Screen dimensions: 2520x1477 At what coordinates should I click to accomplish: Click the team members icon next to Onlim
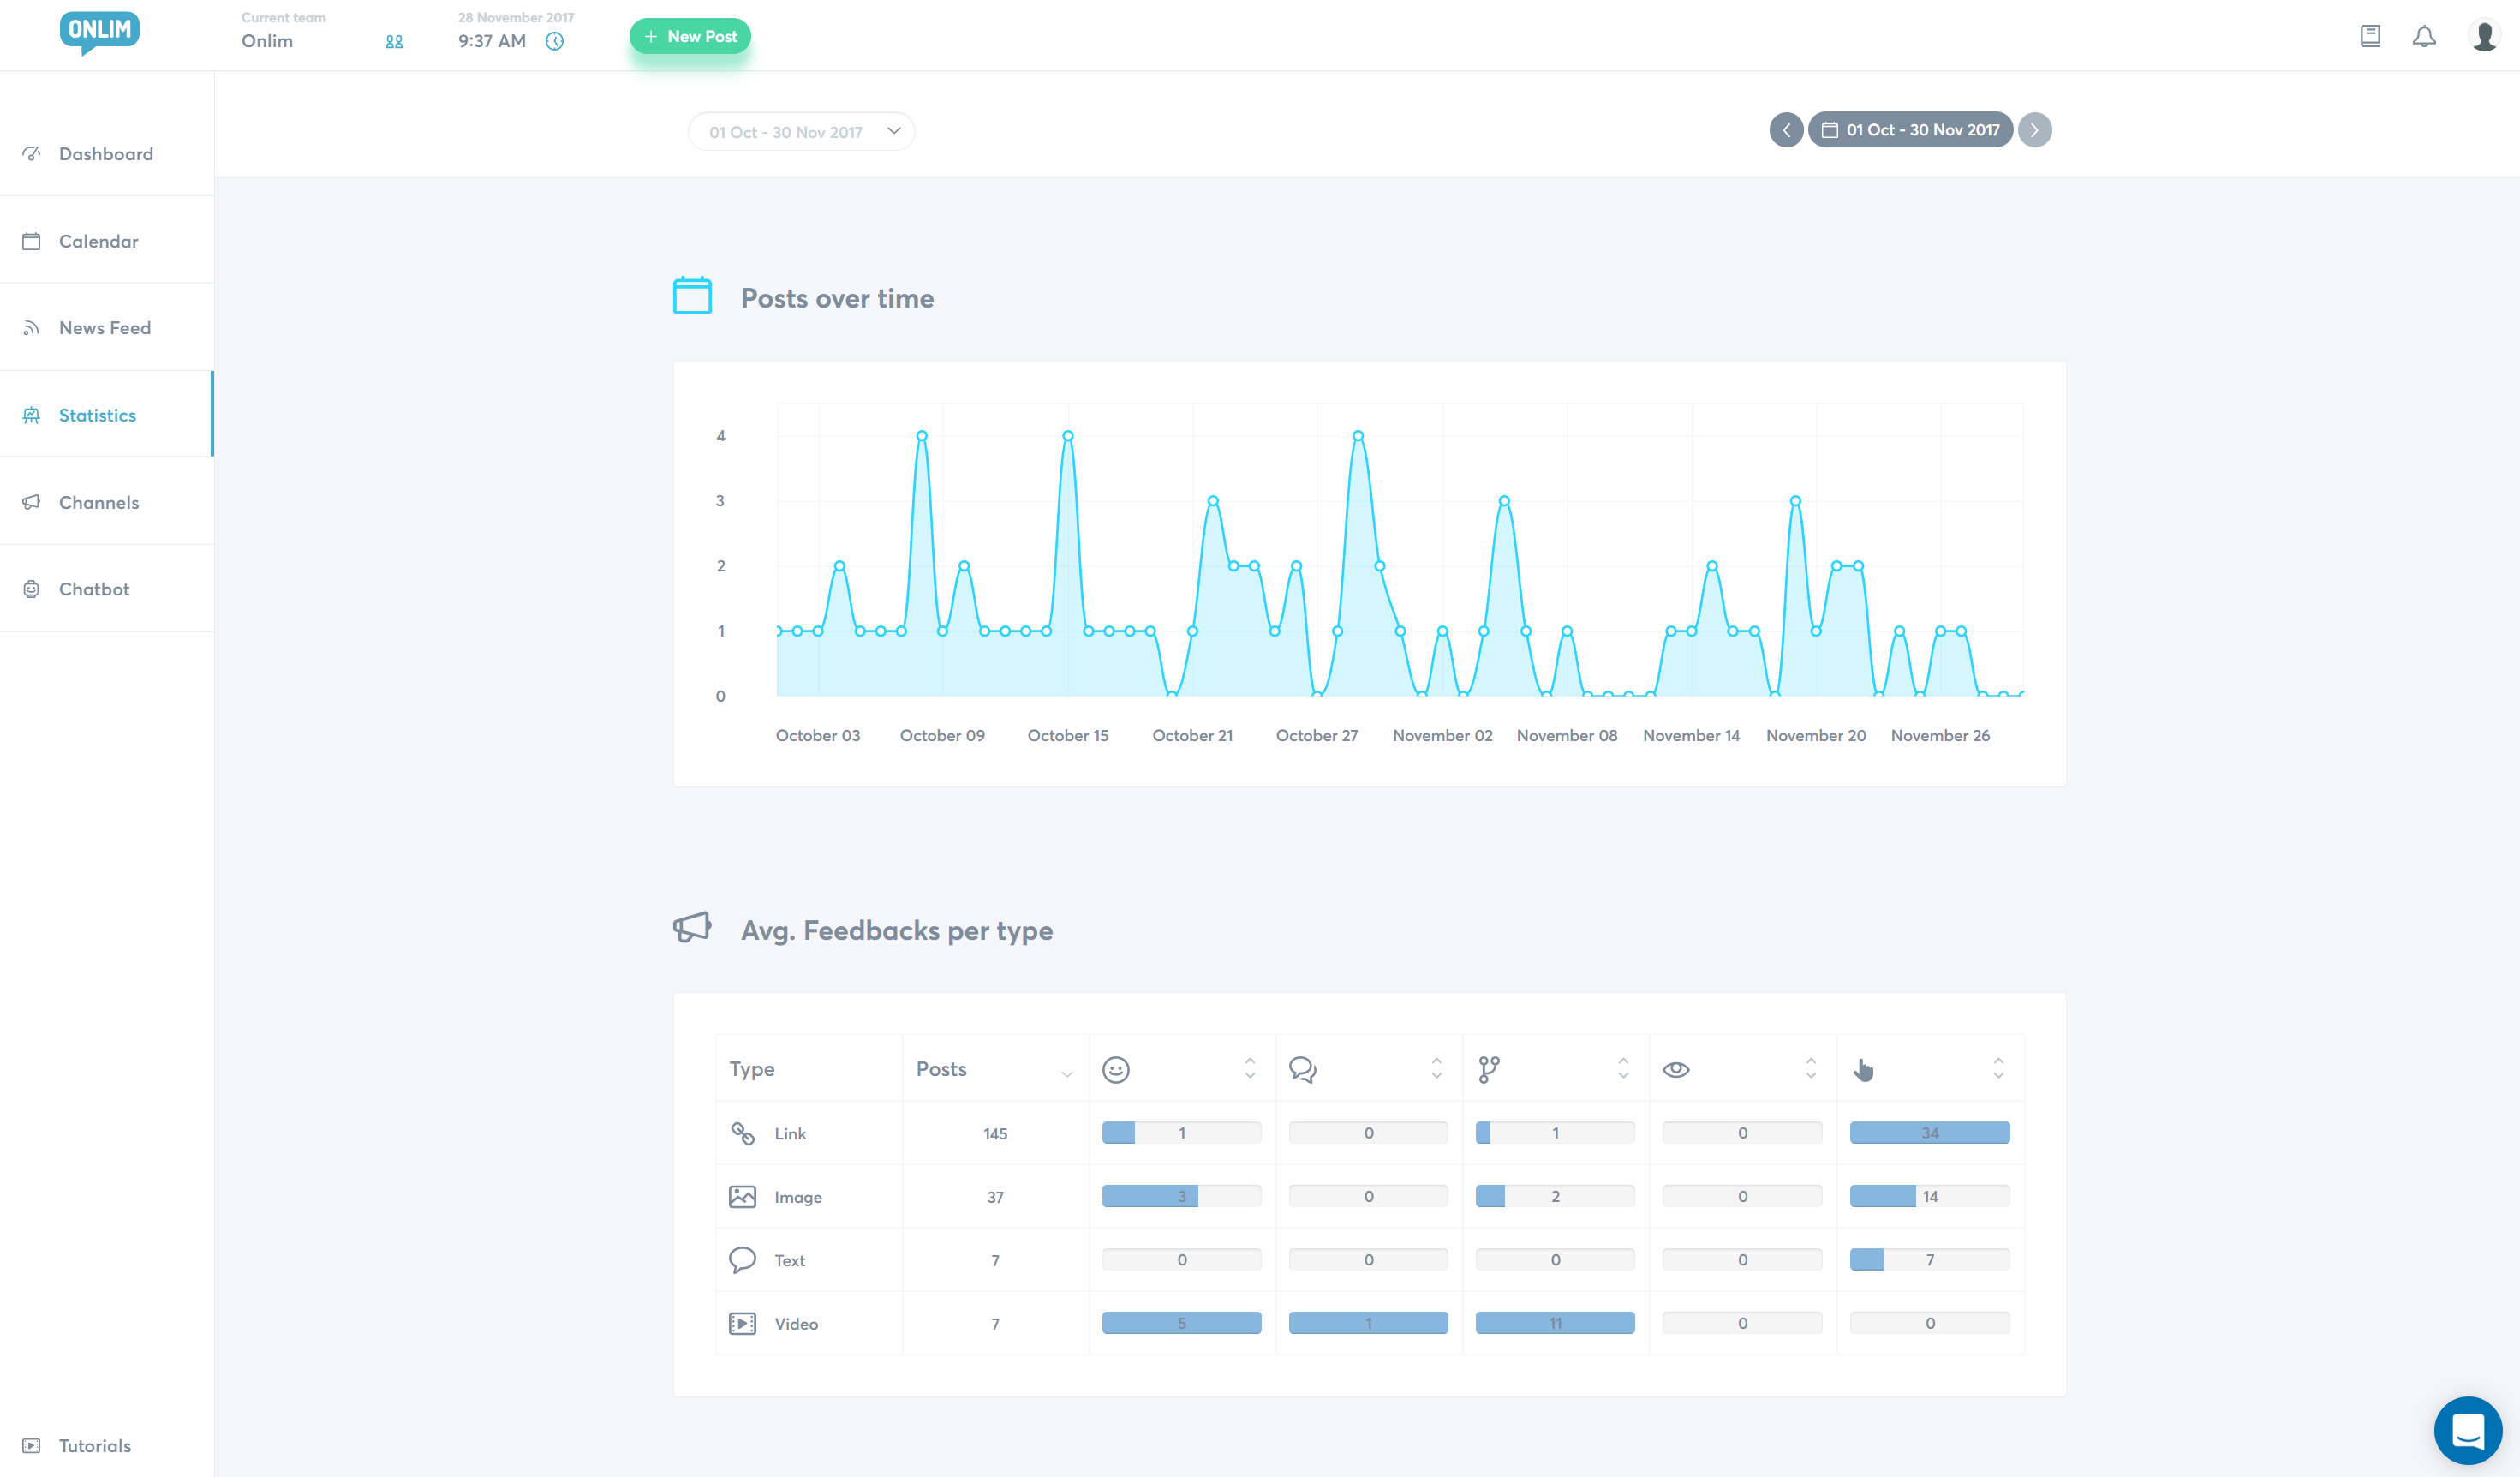tap(394, 42)
